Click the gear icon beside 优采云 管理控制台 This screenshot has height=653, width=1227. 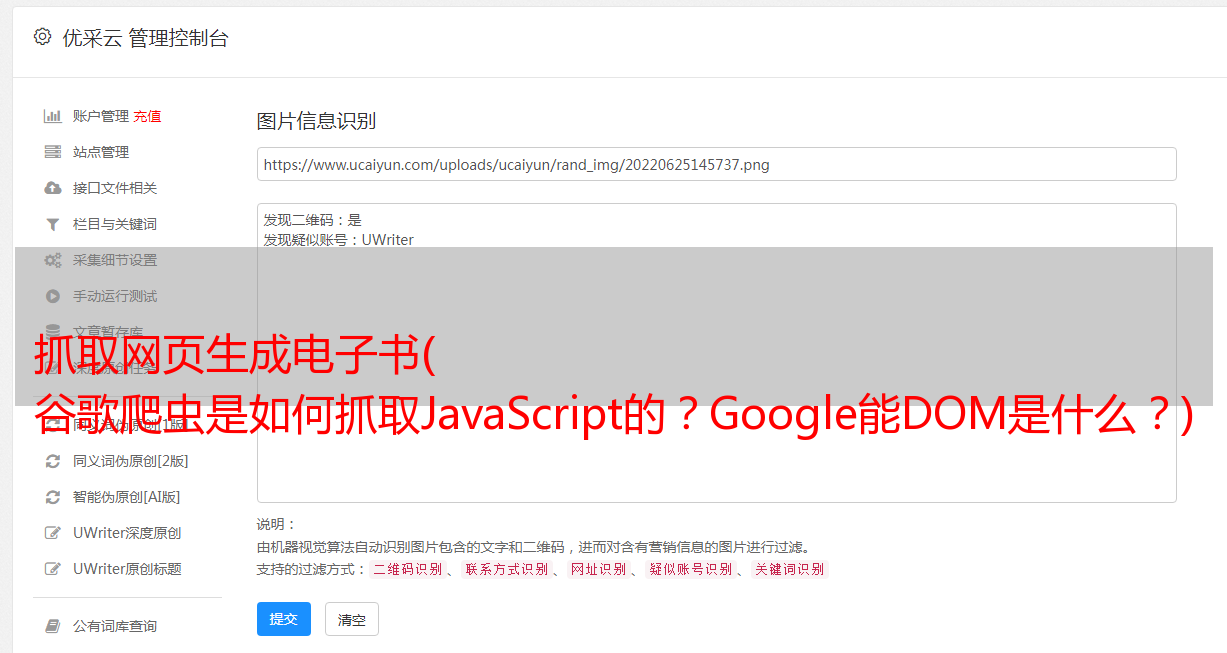(x=42, y=37)
